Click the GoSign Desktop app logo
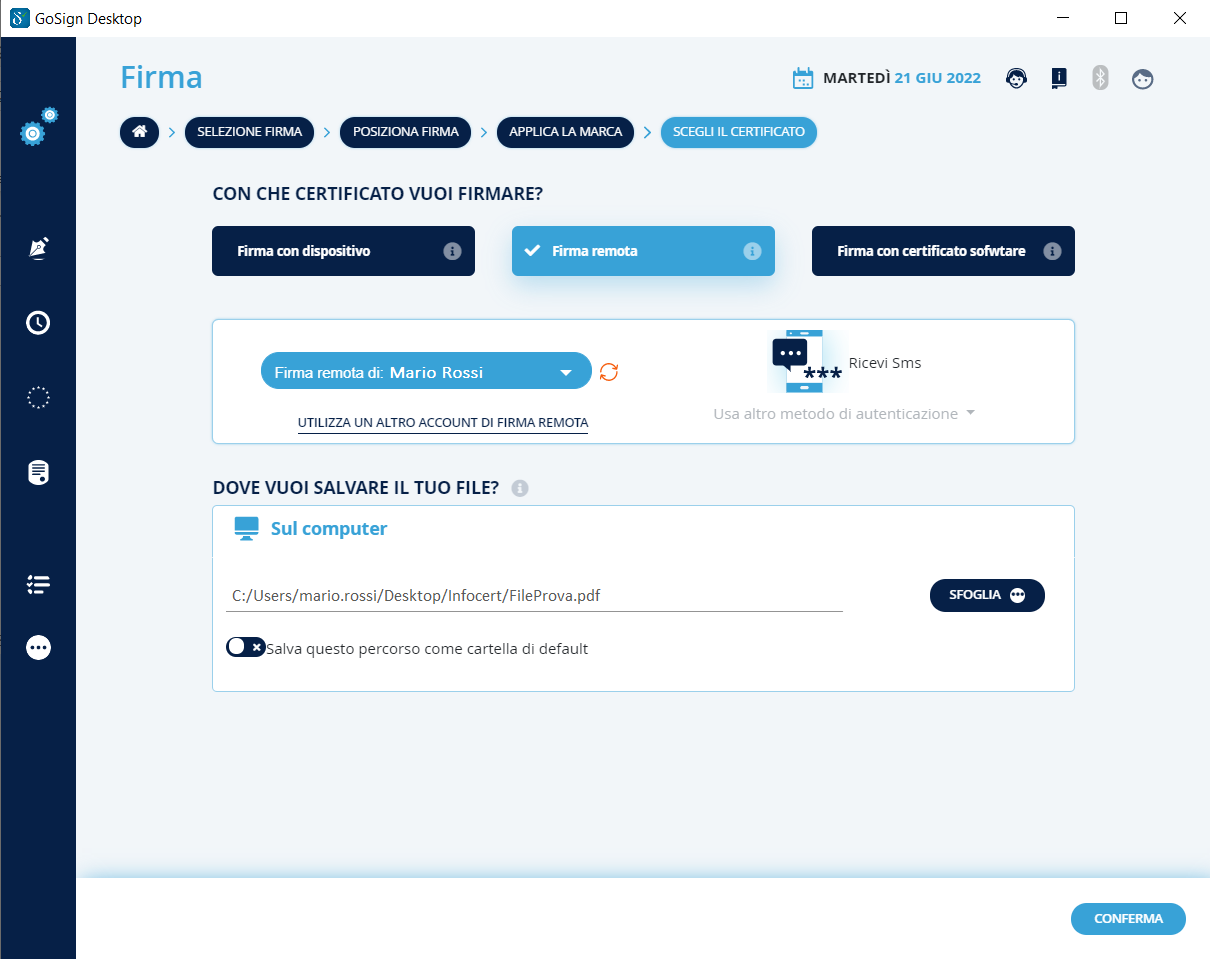Viewport: 1210px width, 959px height. [18, 18]
